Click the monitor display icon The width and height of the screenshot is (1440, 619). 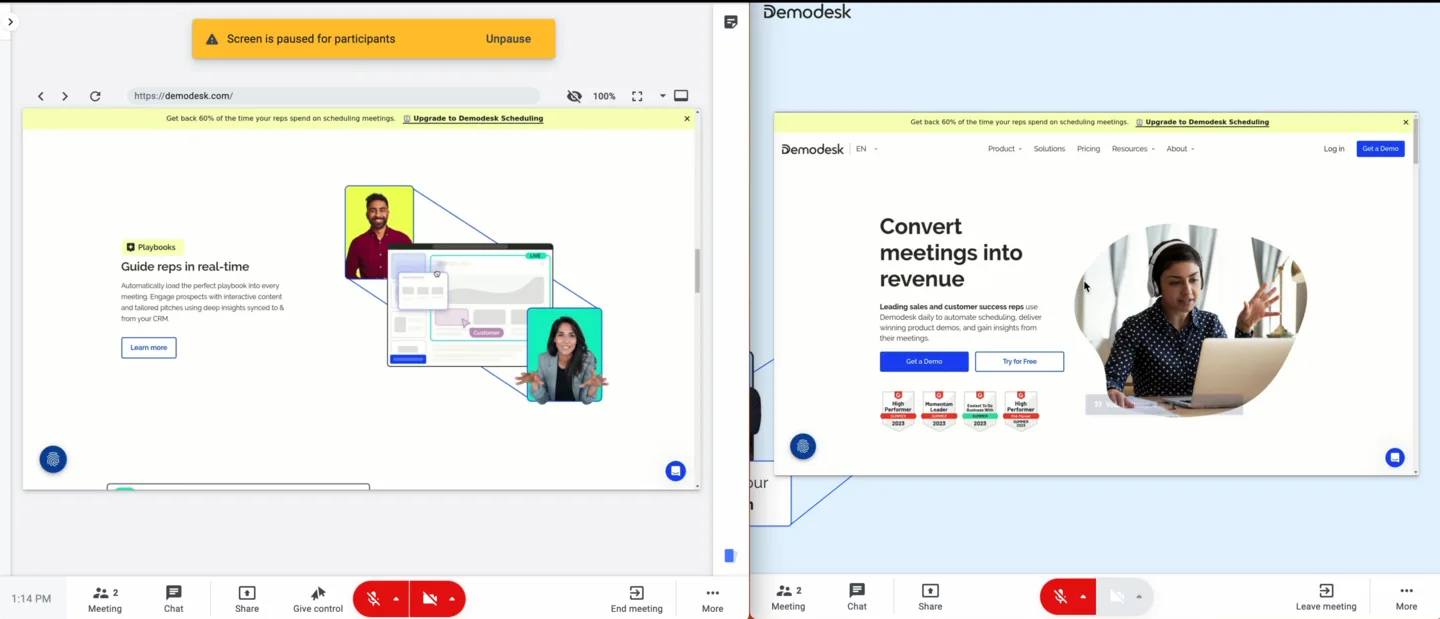click(681, 96)
